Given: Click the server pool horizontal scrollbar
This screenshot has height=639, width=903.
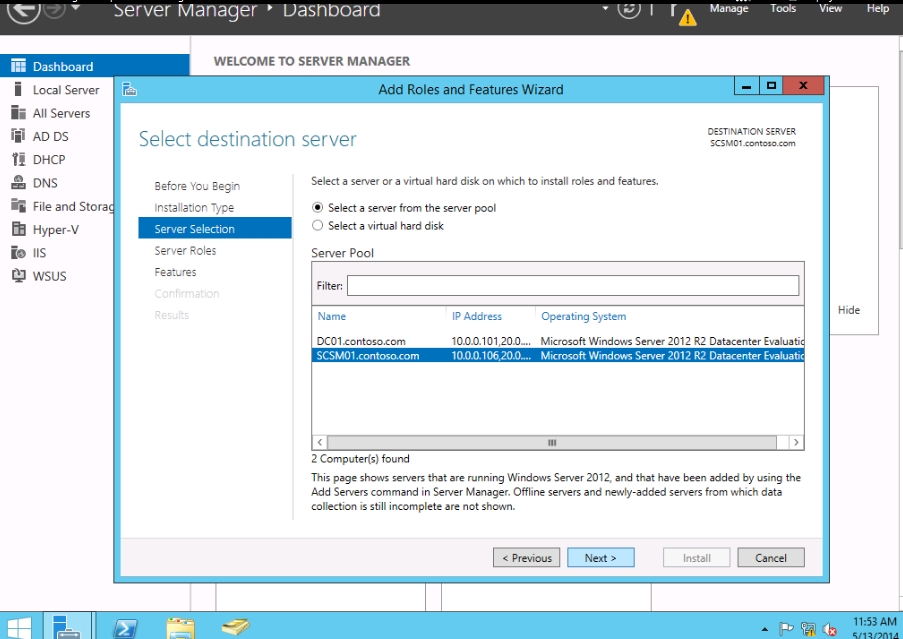Looking at the screenshot, I should coord(550,442).
